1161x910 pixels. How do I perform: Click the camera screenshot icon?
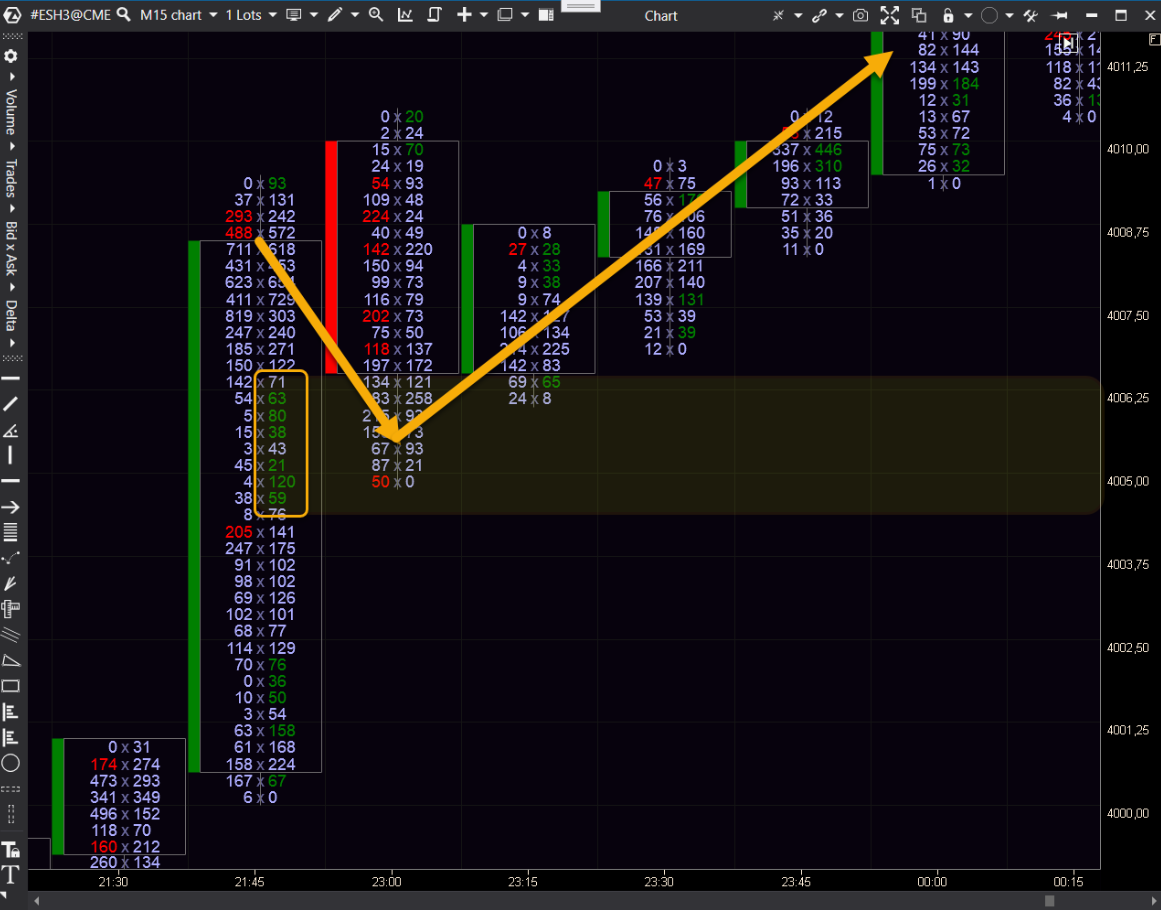click(x=861, y=16)
